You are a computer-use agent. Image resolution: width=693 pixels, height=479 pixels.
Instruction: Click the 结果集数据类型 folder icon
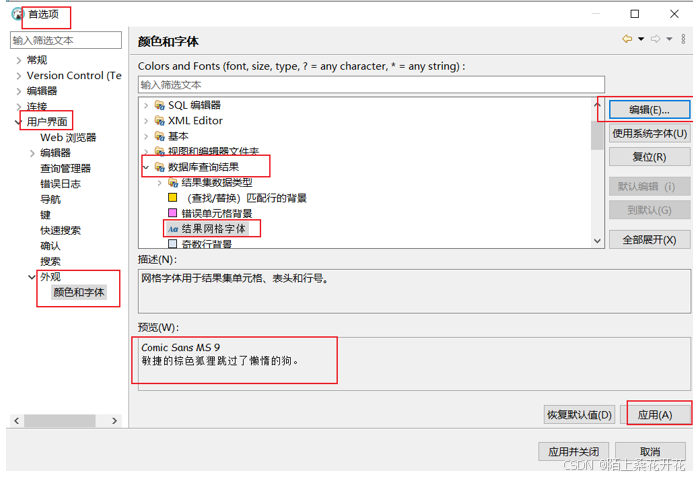(x=173, y=182)
